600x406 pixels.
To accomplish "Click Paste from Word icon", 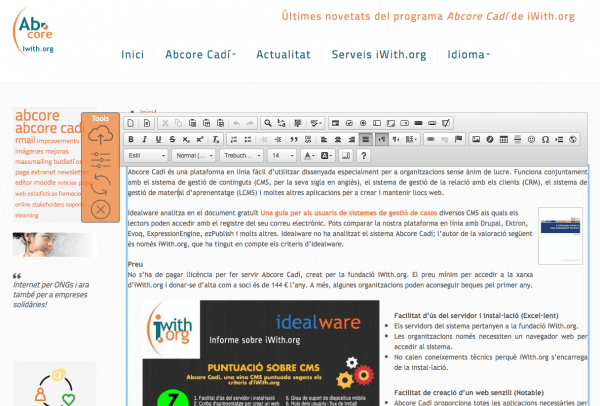I will point(220,123).
